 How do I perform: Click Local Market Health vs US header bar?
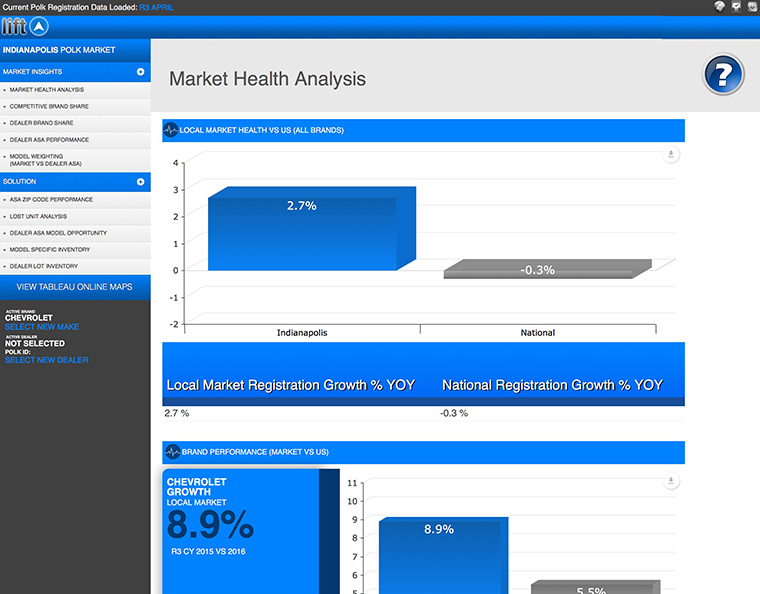point(423,130)
